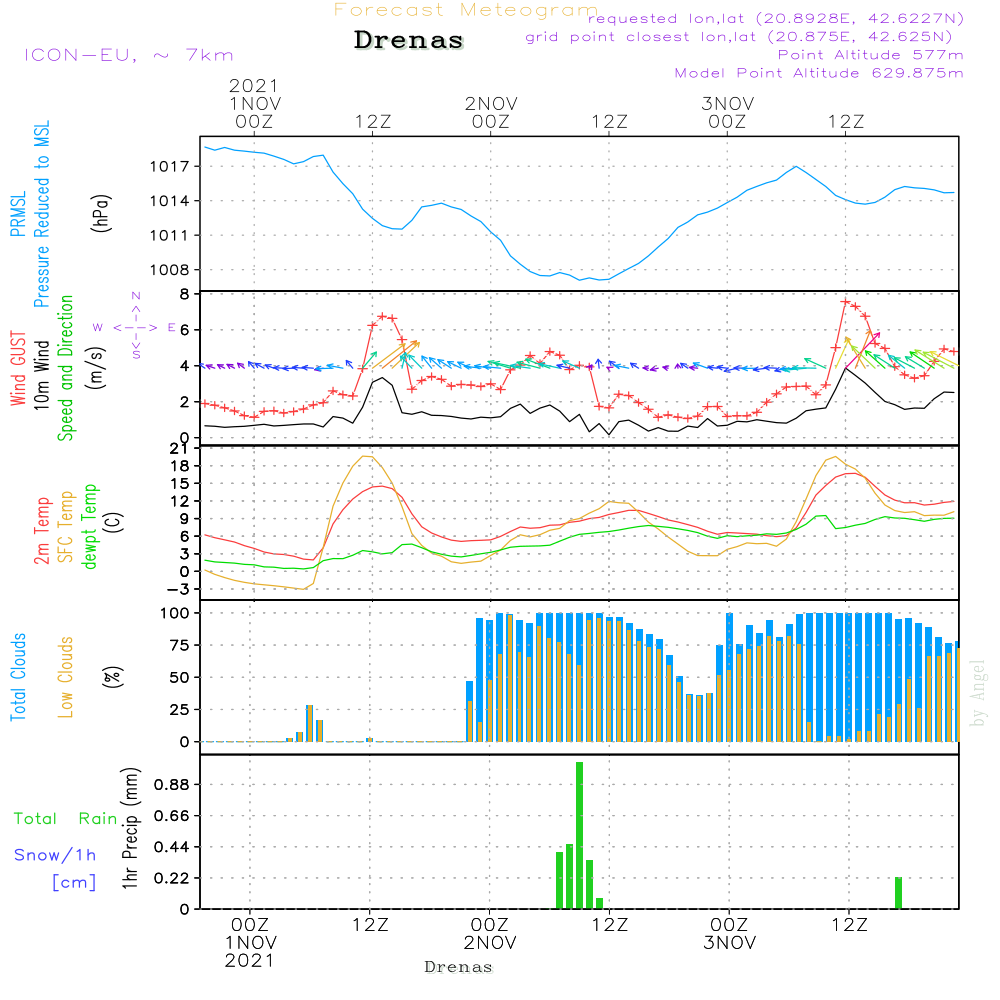Select the orange SFC Temp legend label
Image resolution: width=1000 pixels, height=1000 pixels.
(66, 525)
